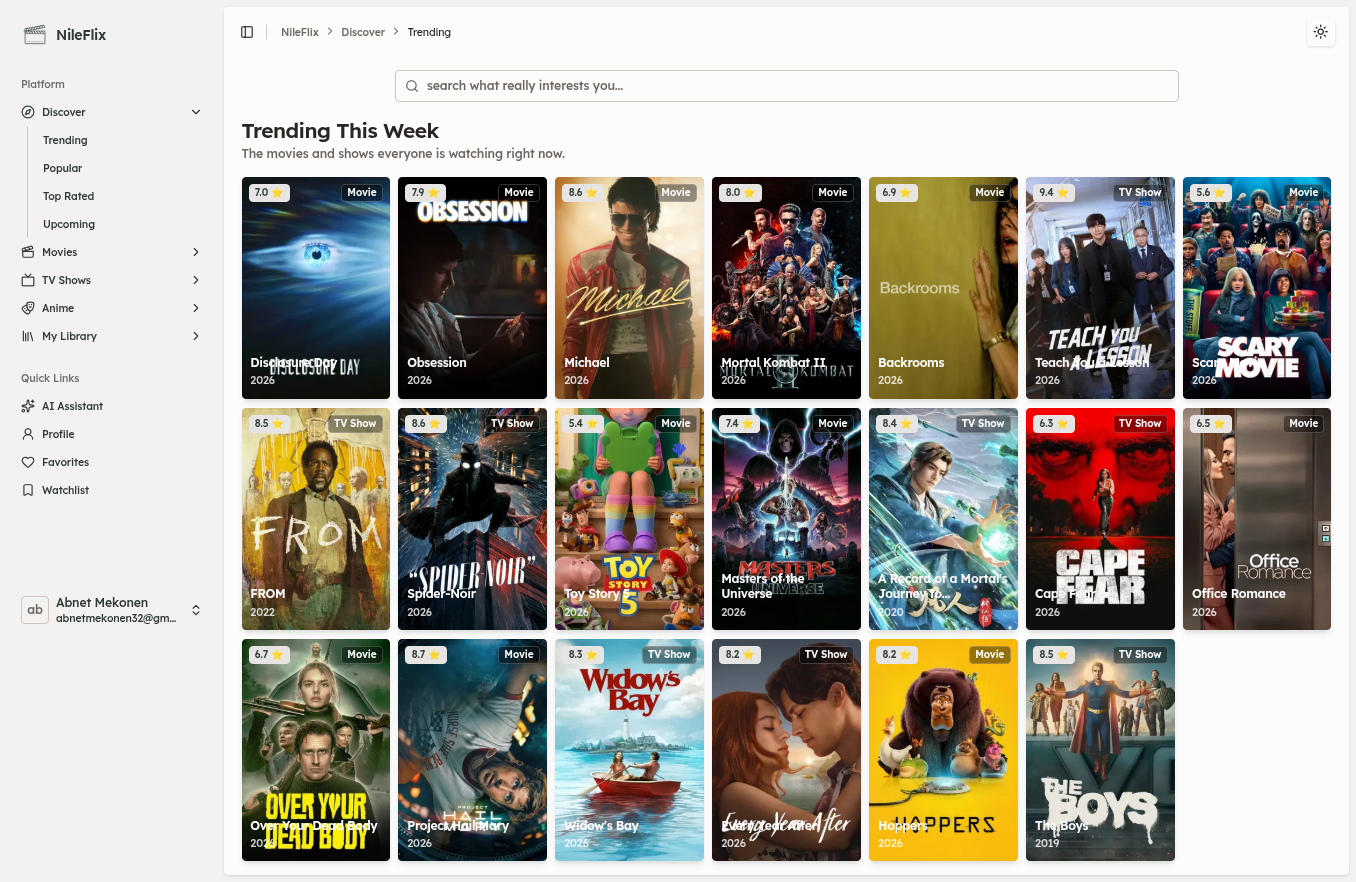Open A Record of a Mortal's Journey card

click(x=943, y=519)
